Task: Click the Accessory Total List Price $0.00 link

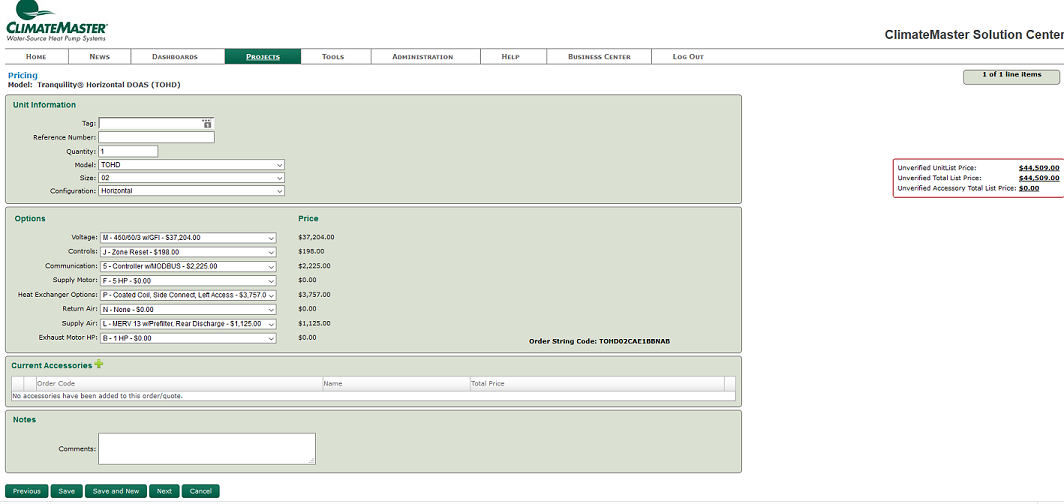Action: (1029, 188)
